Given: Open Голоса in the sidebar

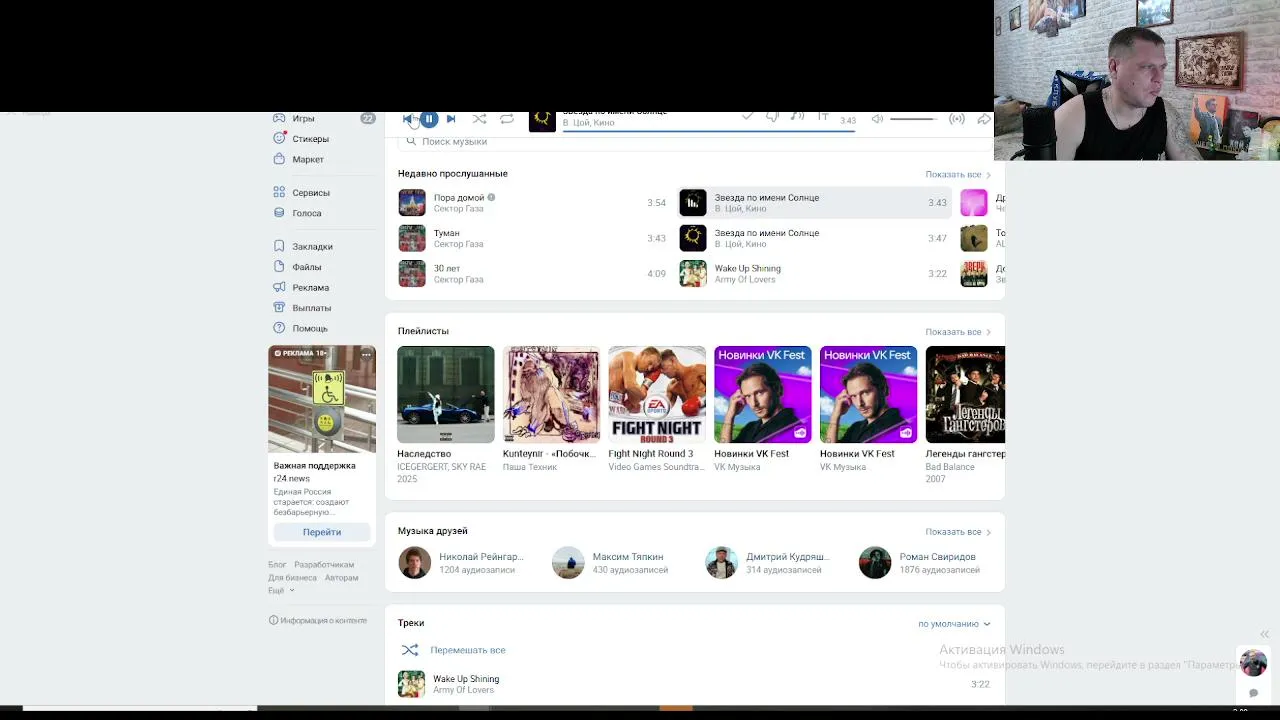Looking at the screenshot, I should pyautogui.click(x=307, y=213).
